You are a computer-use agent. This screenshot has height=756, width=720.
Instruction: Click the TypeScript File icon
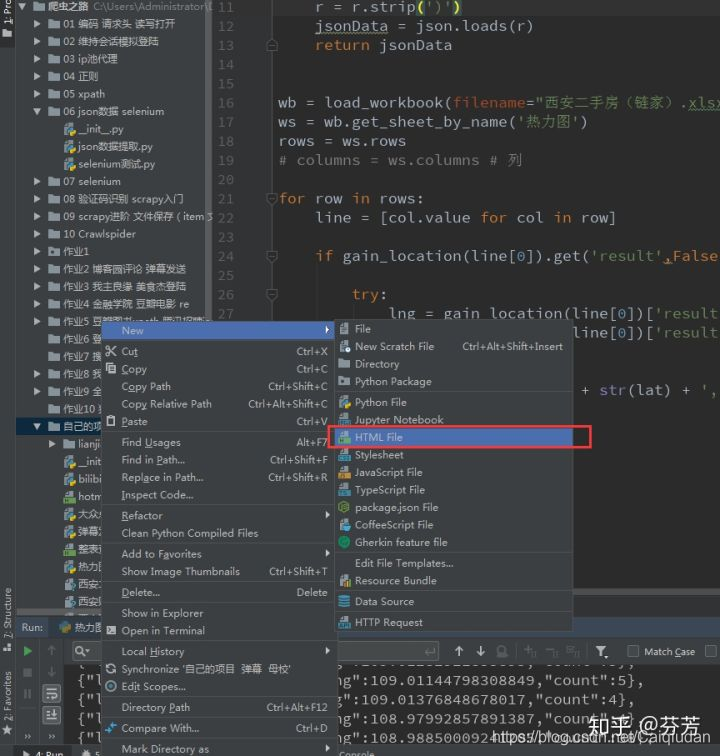(x=344, y=490)
